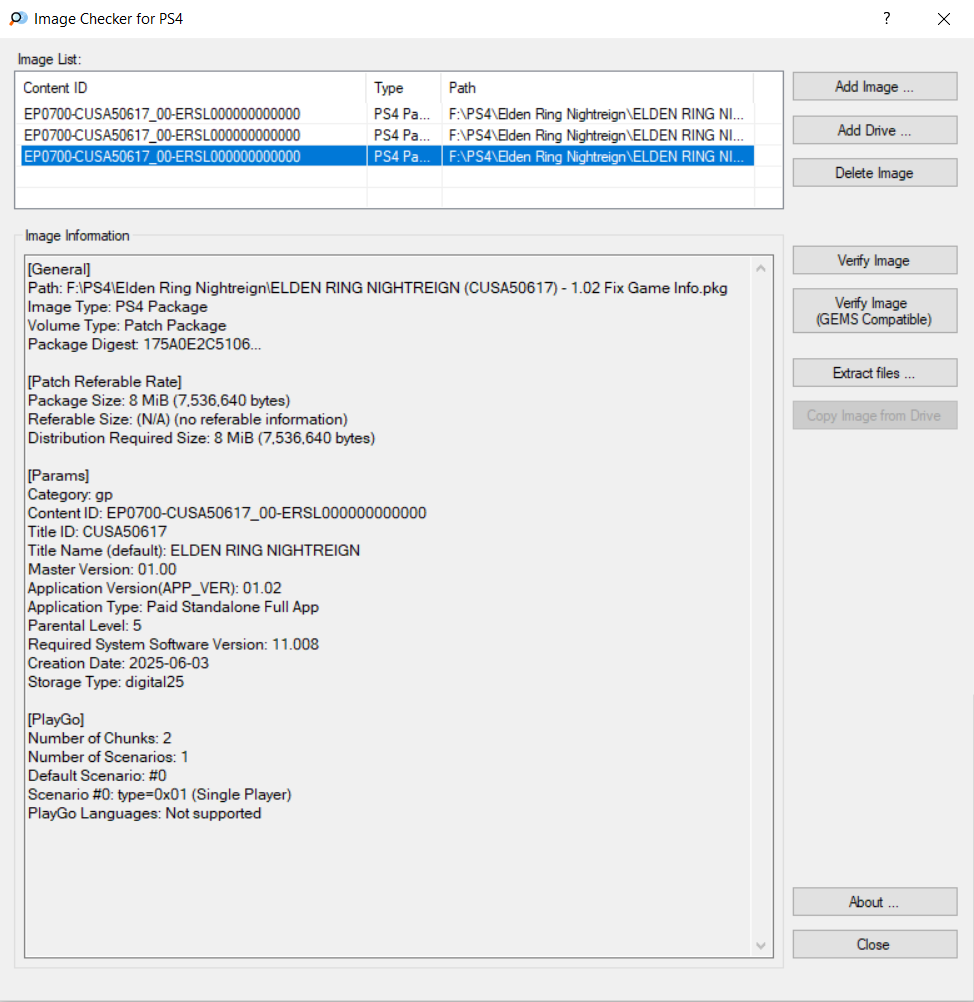Click the 'Volume Type: Patch Package' line
This screenshot has width=974, height=1002.
[127, 326]
